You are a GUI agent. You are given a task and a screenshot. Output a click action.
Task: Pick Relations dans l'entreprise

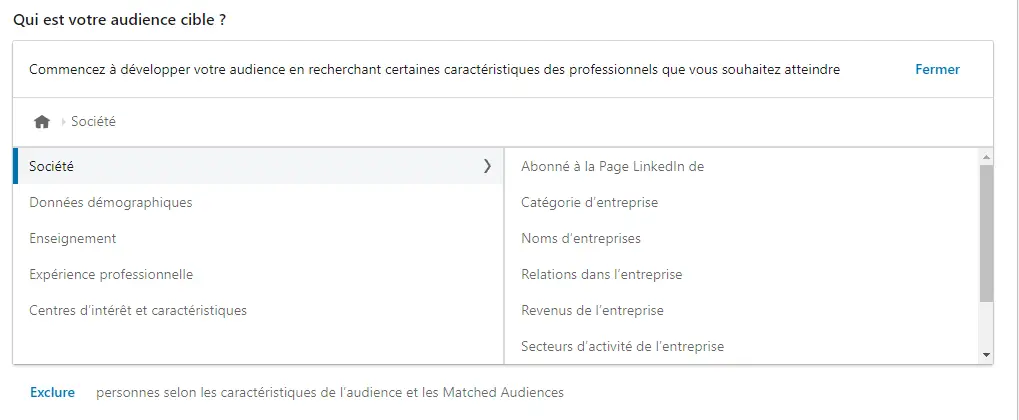742,274
